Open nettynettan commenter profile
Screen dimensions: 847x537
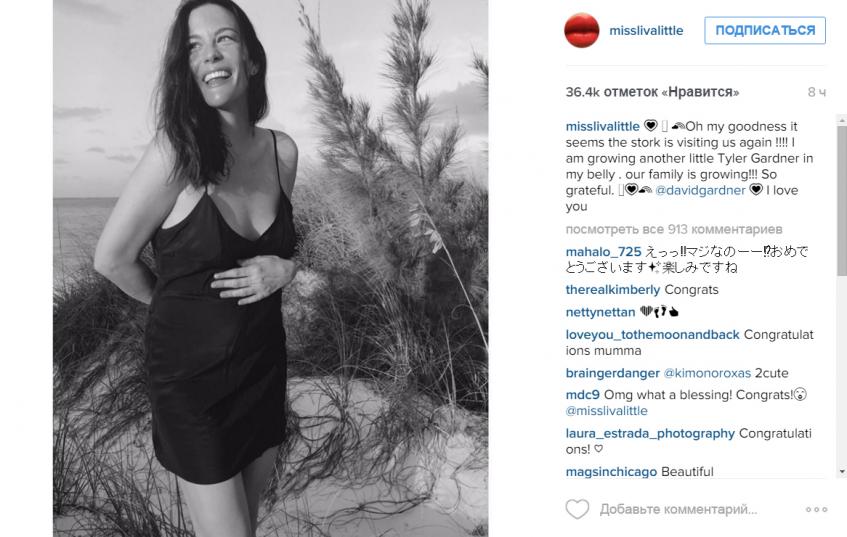click(600, 312)
